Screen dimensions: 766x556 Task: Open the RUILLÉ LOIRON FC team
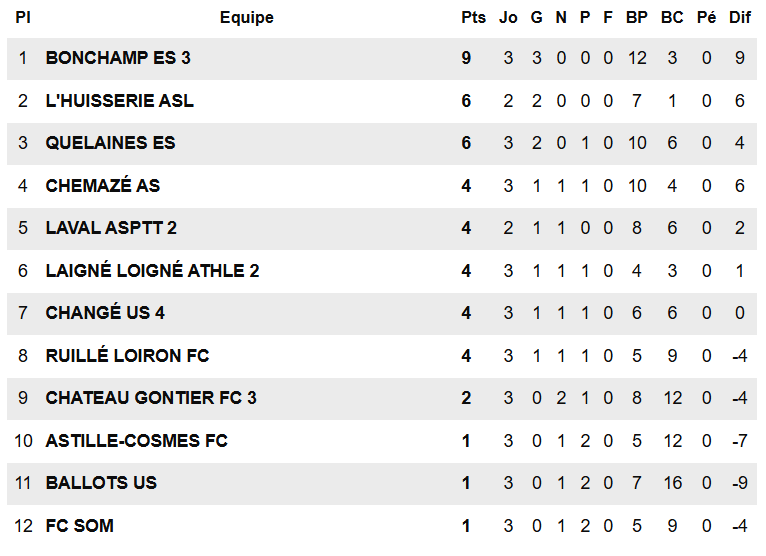pyautogui.click(x=127, y=356)
